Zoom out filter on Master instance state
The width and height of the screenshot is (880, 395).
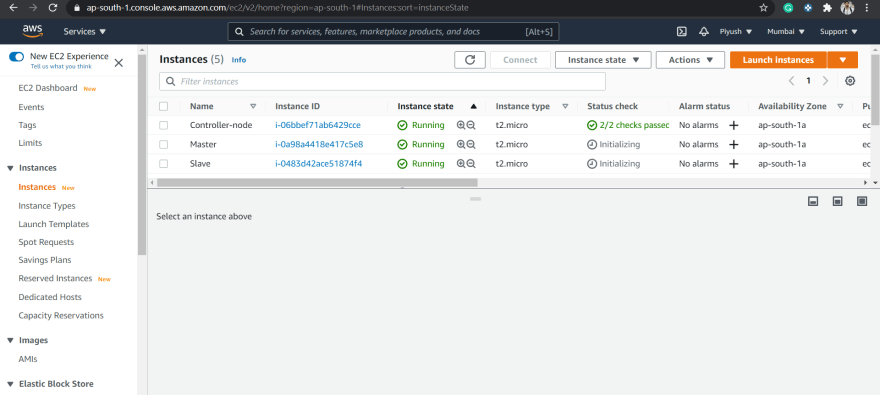coord(471,145)
